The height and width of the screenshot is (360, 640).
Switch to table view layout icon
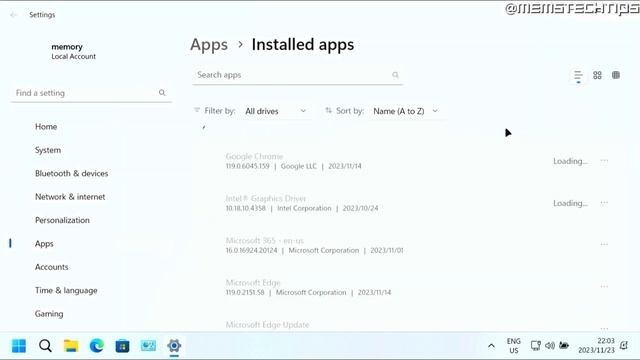click(x=616, y=75)
